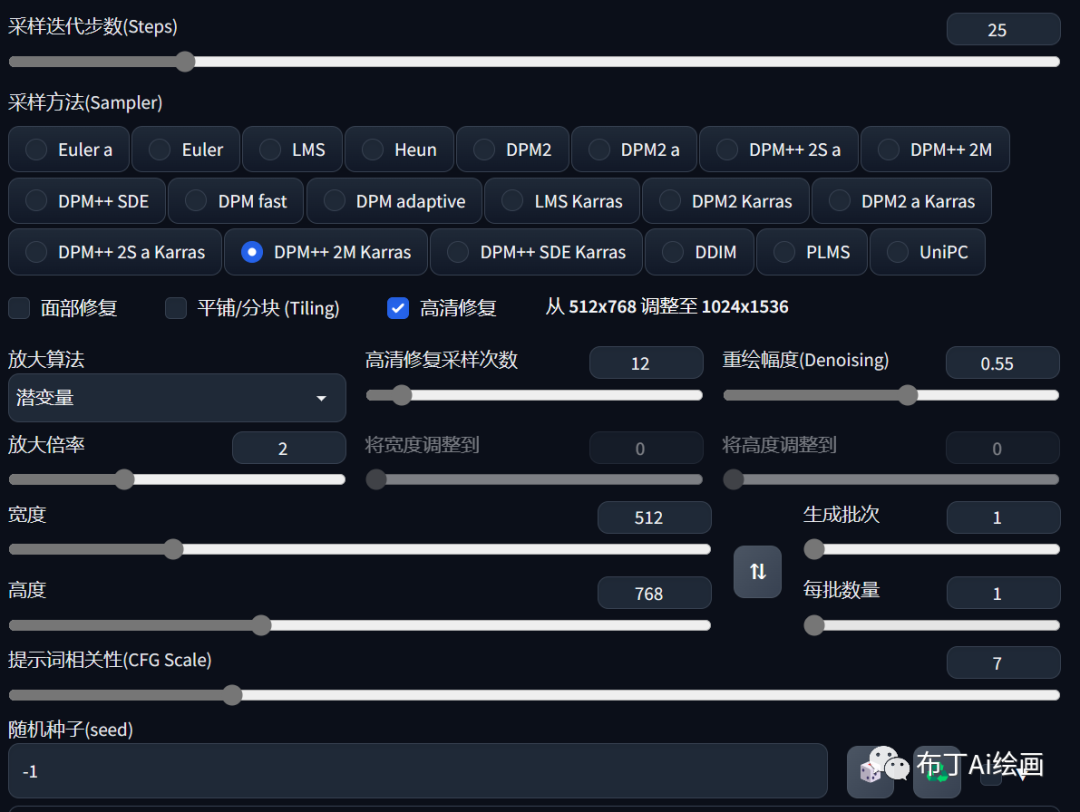The height and width of the screenshot is (812, 1080).
Task: Choose the DPM++ SDE Karras sampler
Action: click(536, 252)
